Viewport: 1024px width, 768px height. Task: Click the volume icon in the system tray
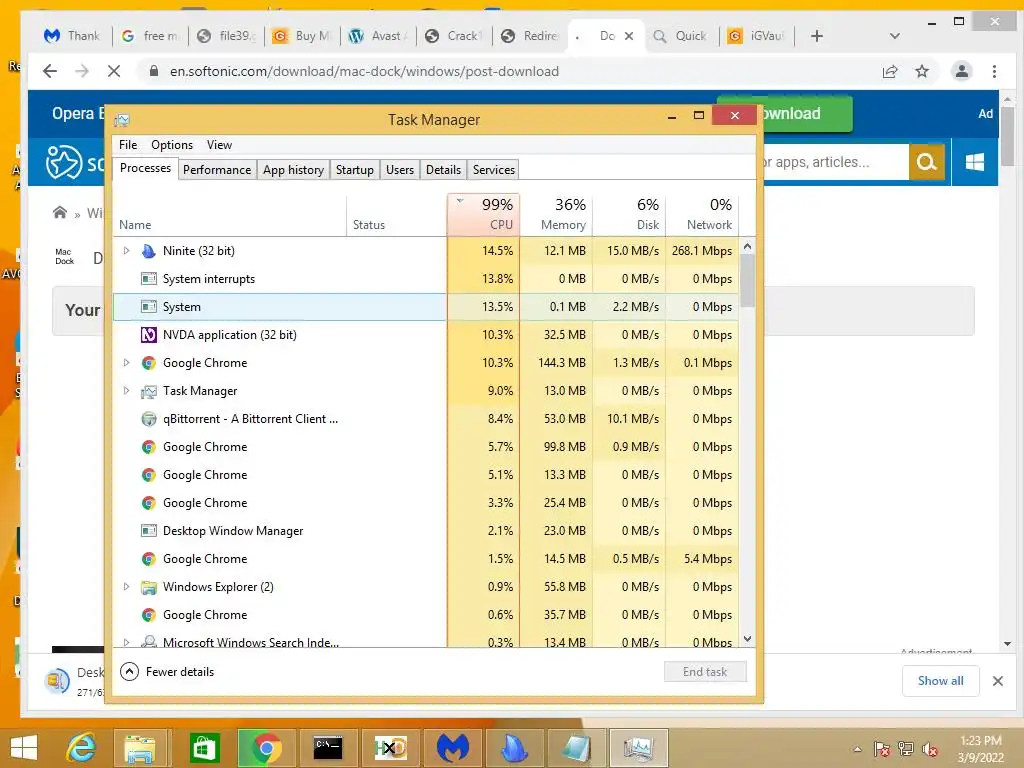(x=930, y=749)
